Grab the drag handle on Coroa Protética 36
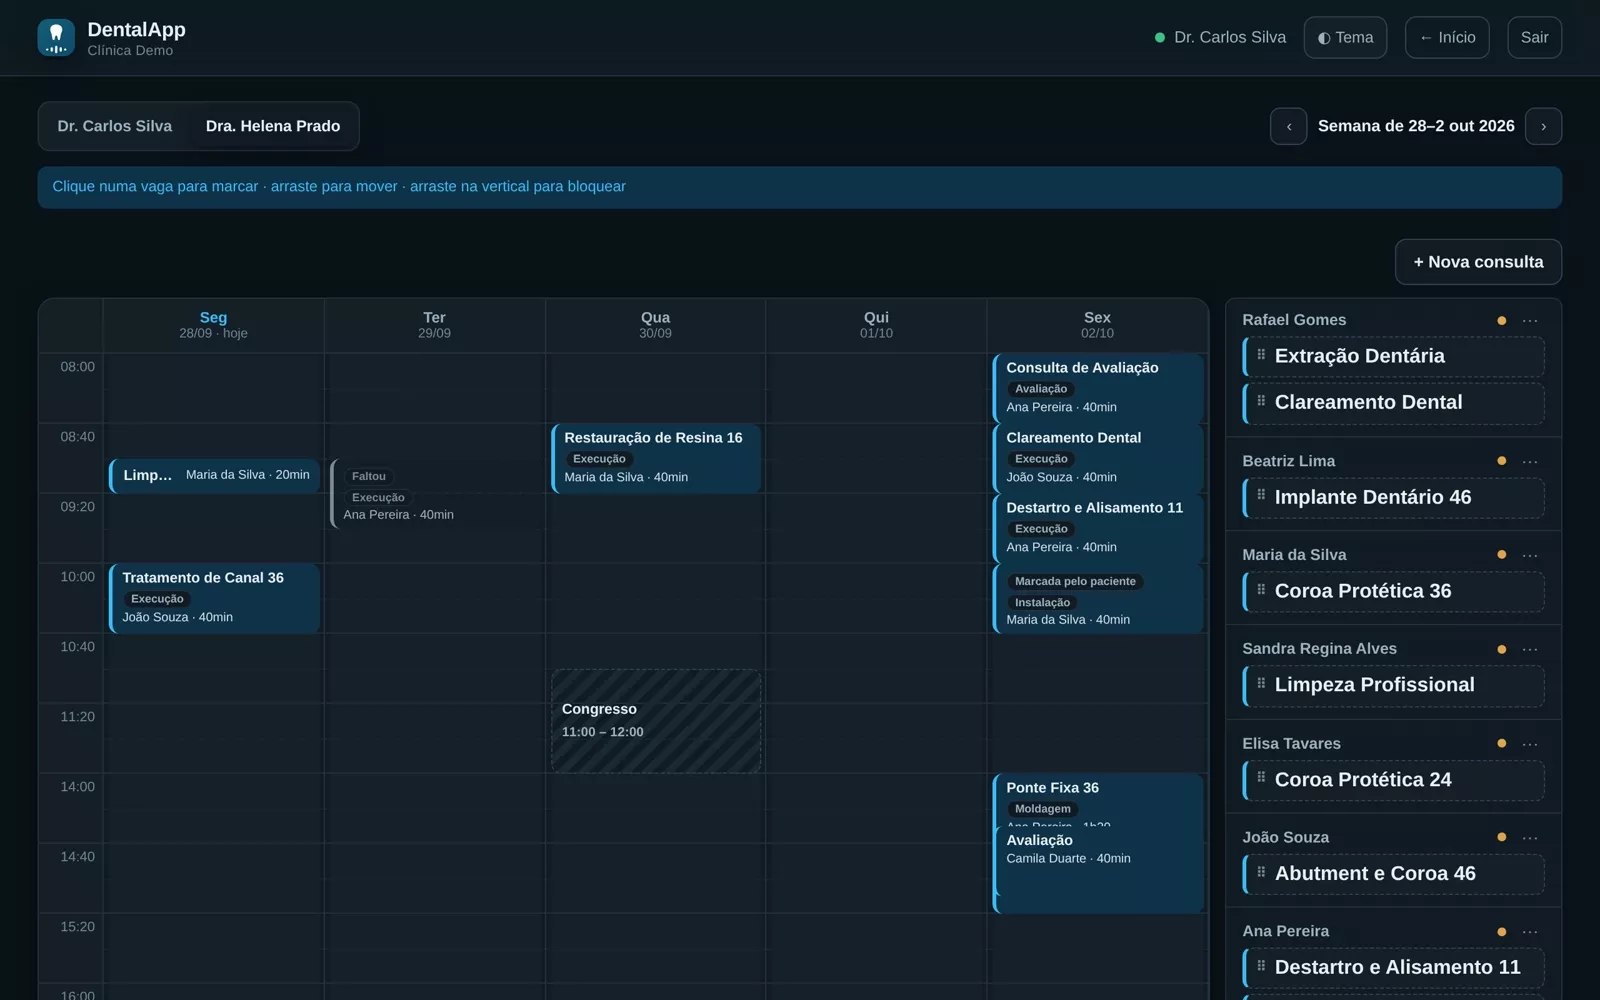Screen dimensions: 1600x1000 pos(1261,590)
